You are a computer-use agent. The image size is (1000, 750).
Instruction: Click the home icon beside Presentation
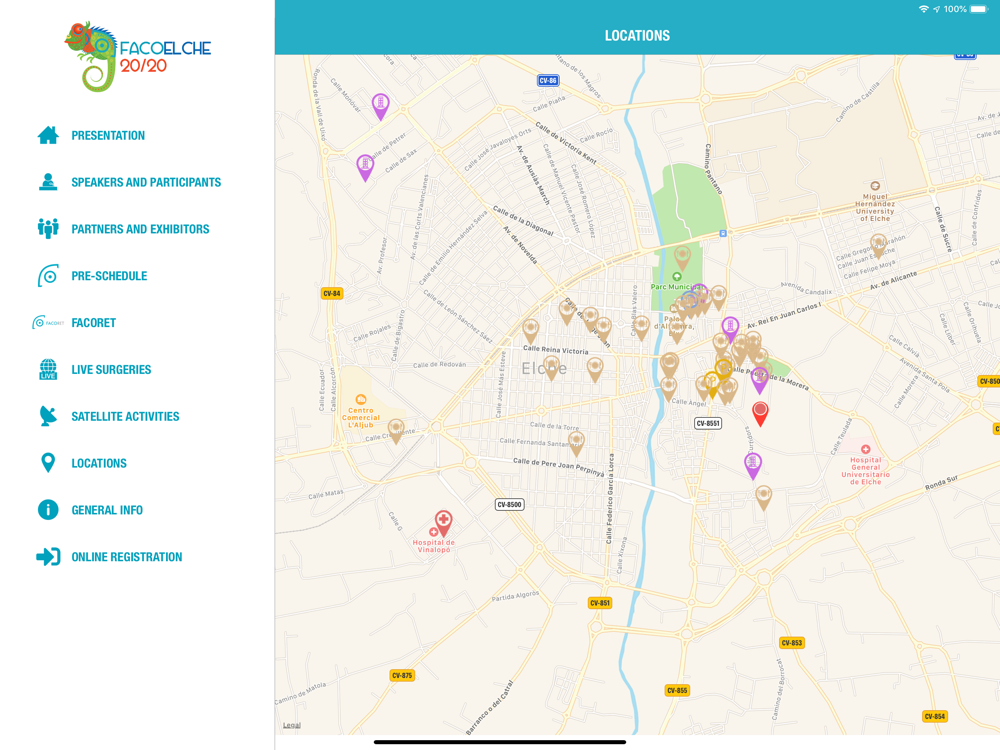pos(48,135)
